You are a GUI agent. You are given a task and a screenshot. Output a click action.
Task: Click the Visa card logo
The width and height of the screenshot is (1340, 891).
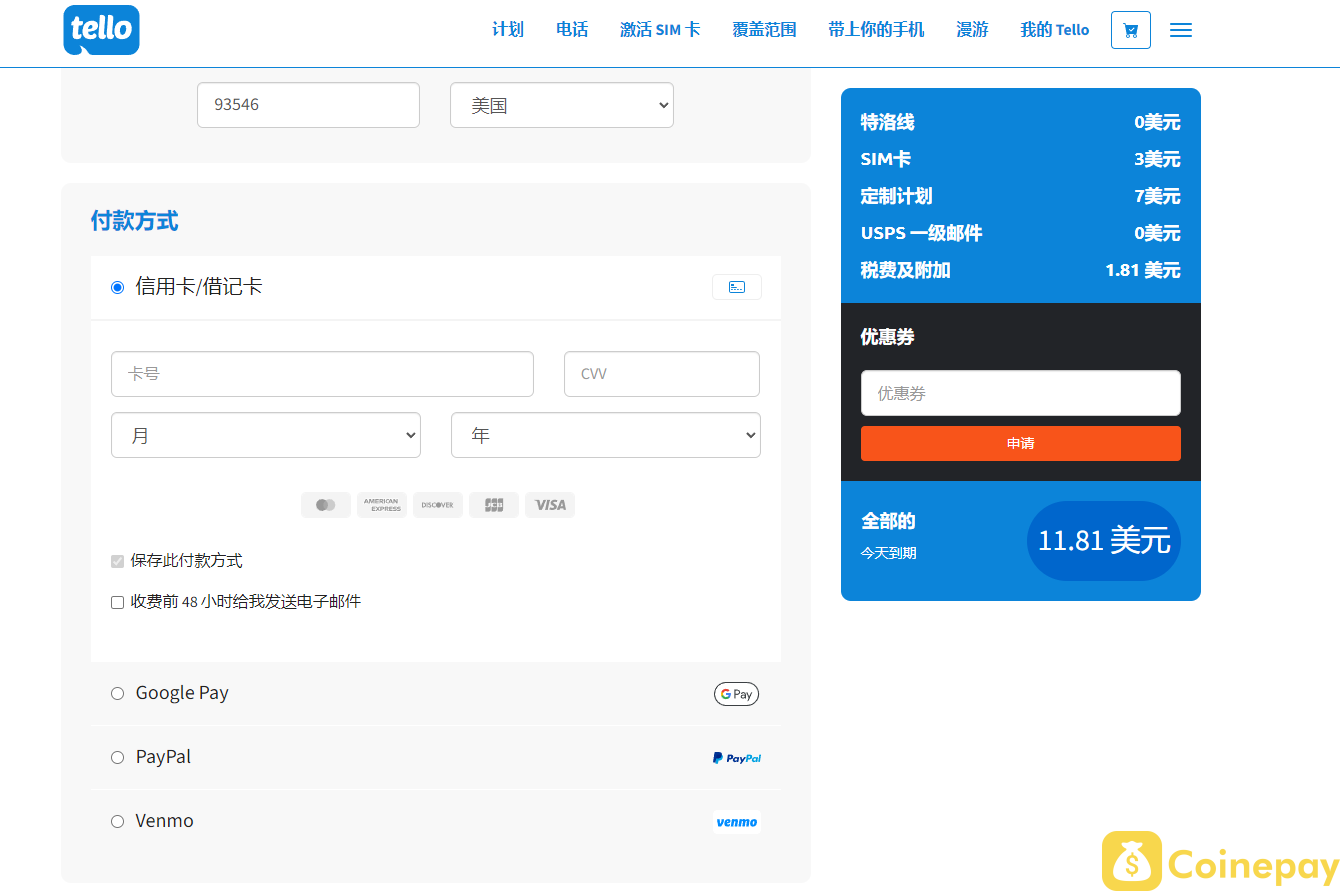point(550,505)
